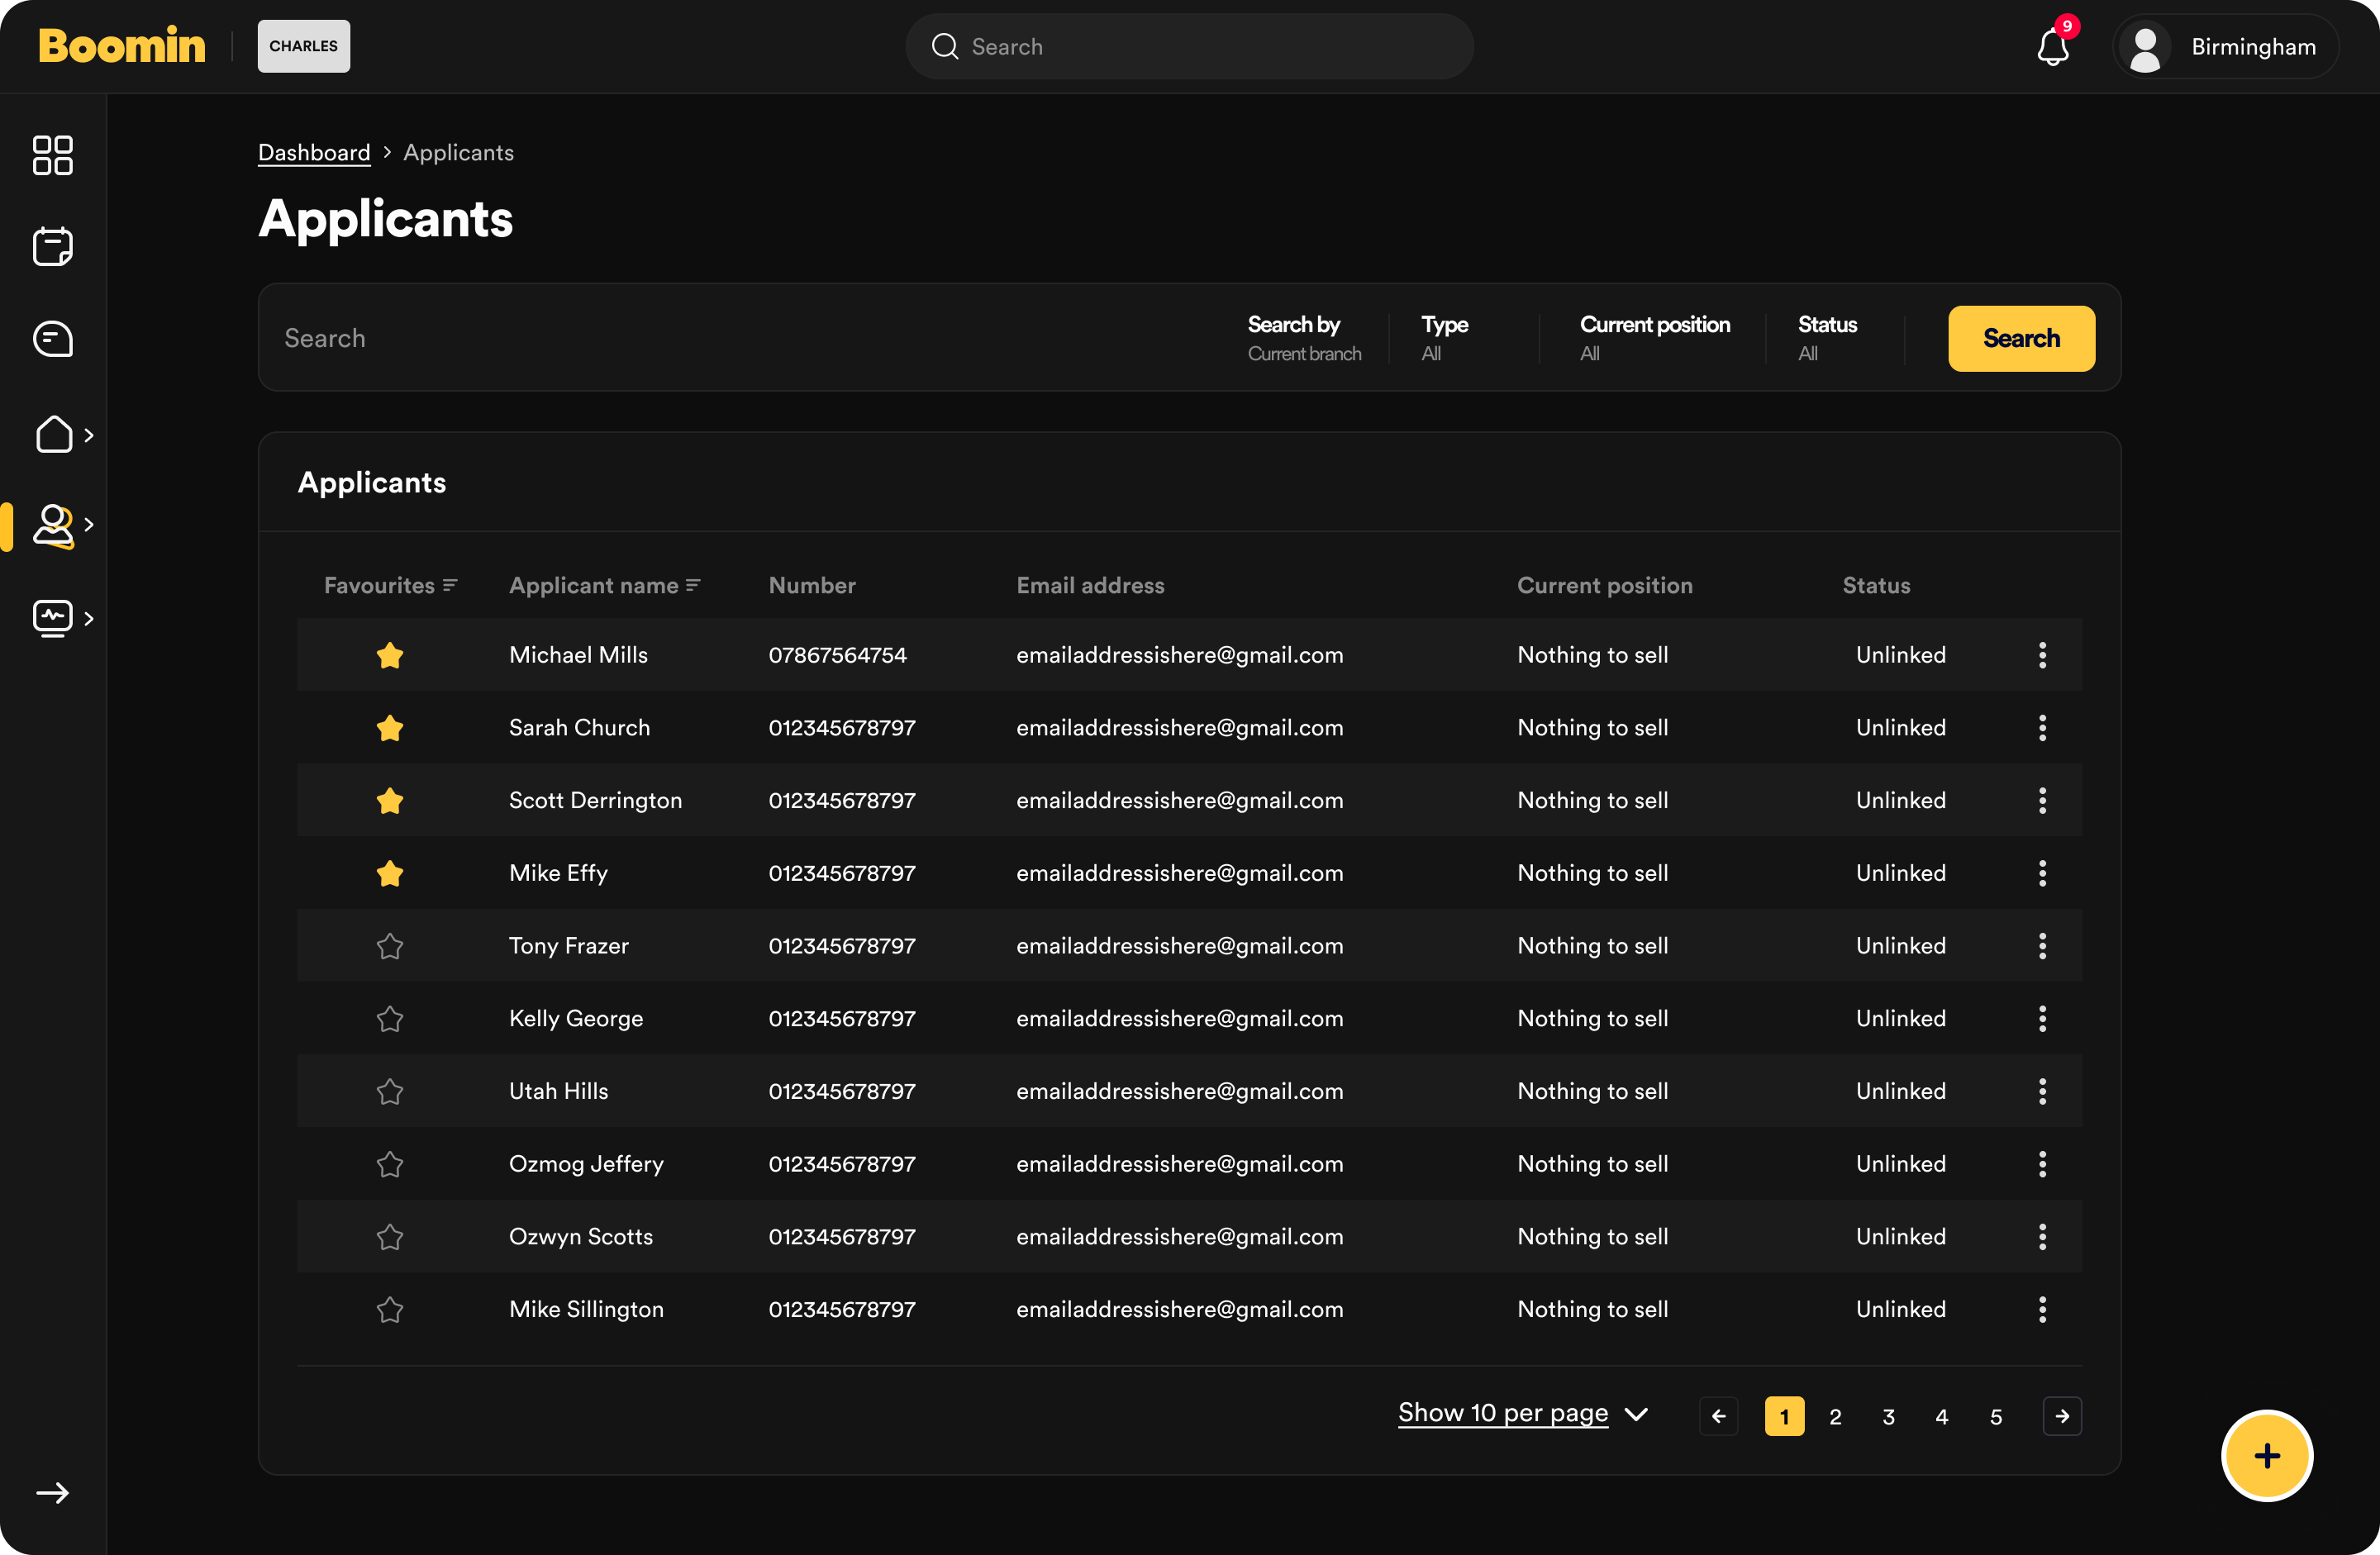This screenshot has width=2380, height=1555.
Task: Click Applicants breadcrumb text
Action: [458, 152]
